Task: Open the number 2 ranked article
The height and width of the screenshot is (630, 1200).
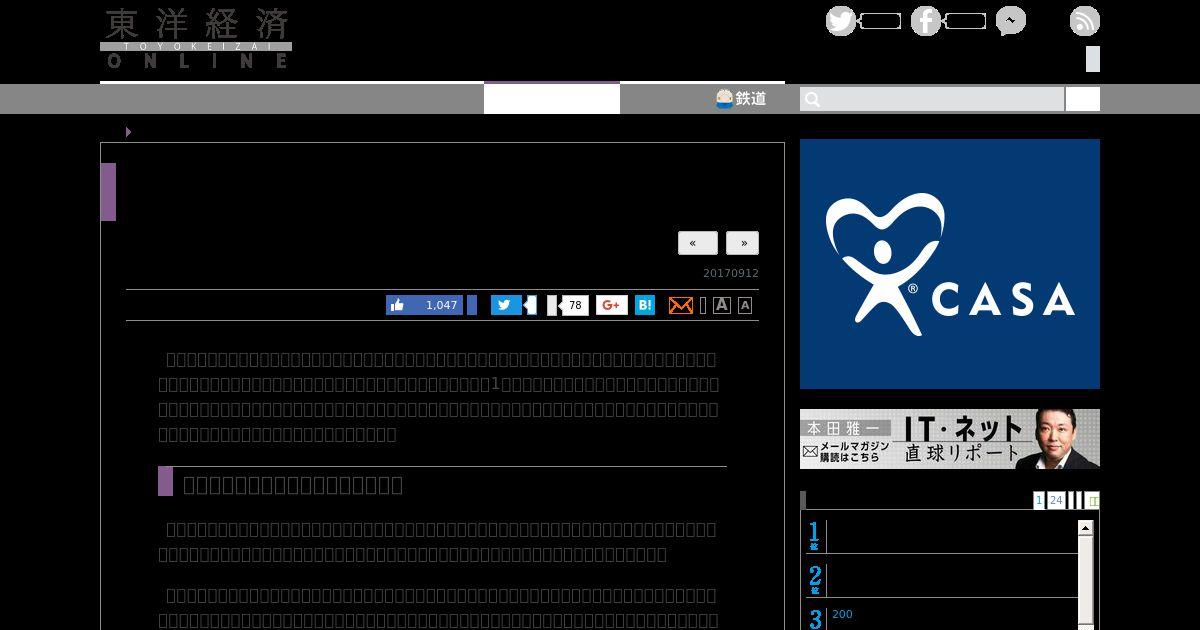Action: click(941, 580)
